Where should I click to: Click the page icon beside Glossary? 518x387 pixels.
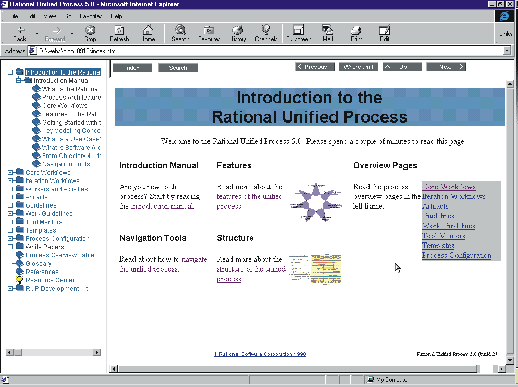(x=20, y=263)
